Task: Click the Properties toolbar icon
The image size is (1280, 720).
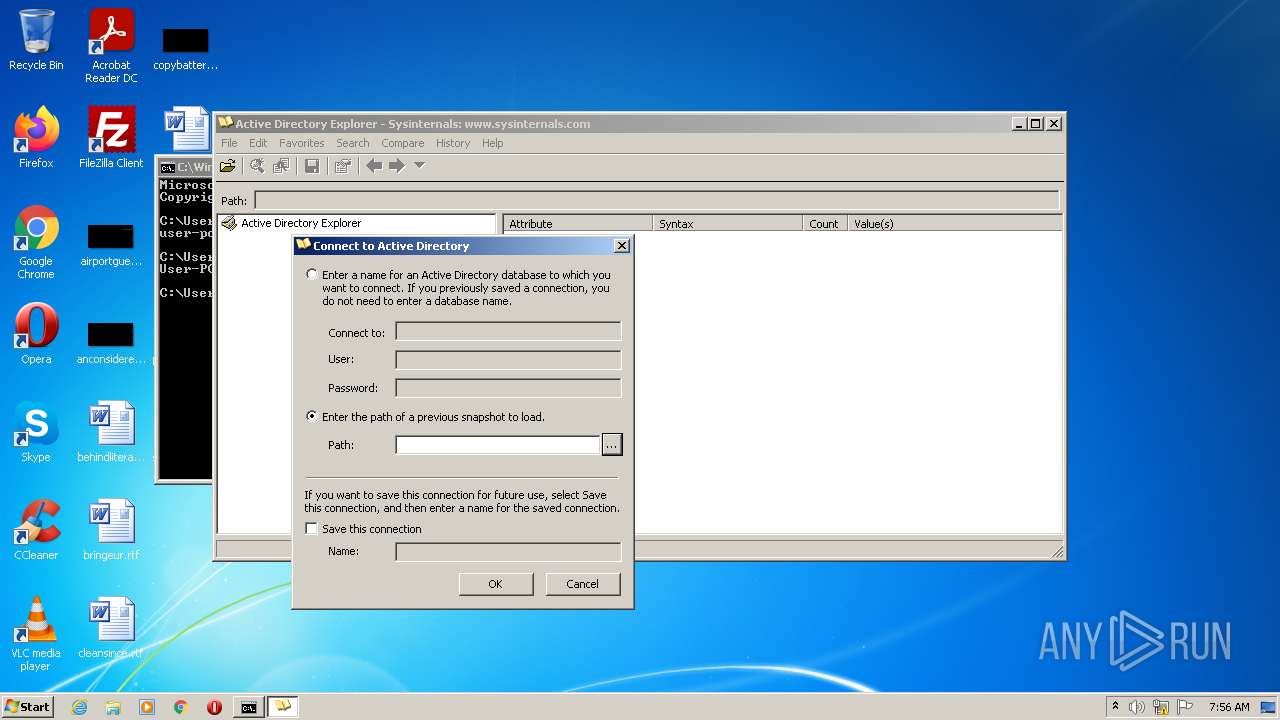Action: pyautogui.click(x=343, y=166)
